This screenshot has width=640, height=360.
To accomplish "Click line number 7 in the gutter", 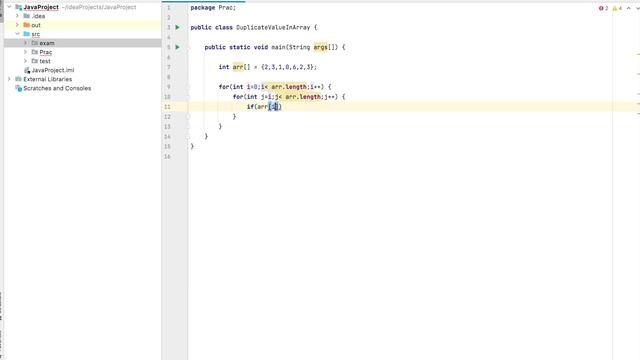I will click(x=169, y=67).
